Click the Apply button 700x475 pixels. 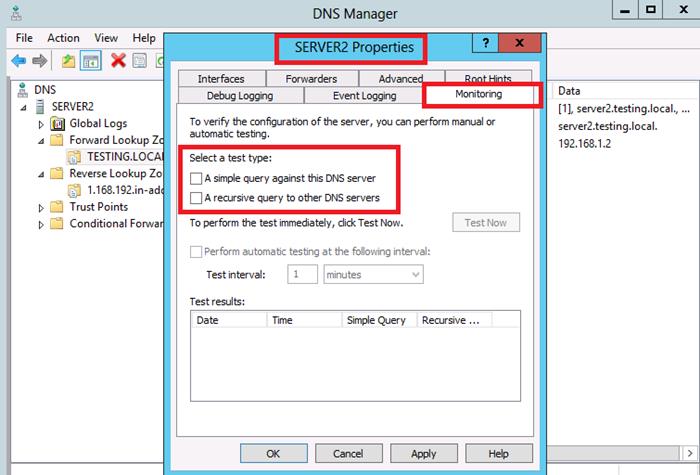click(x=424, y=454)
